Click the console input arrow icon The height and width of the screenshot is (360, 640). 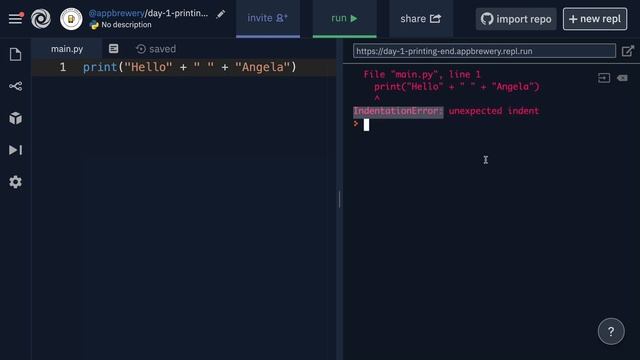pyautogui.click(x=604, y=78)
